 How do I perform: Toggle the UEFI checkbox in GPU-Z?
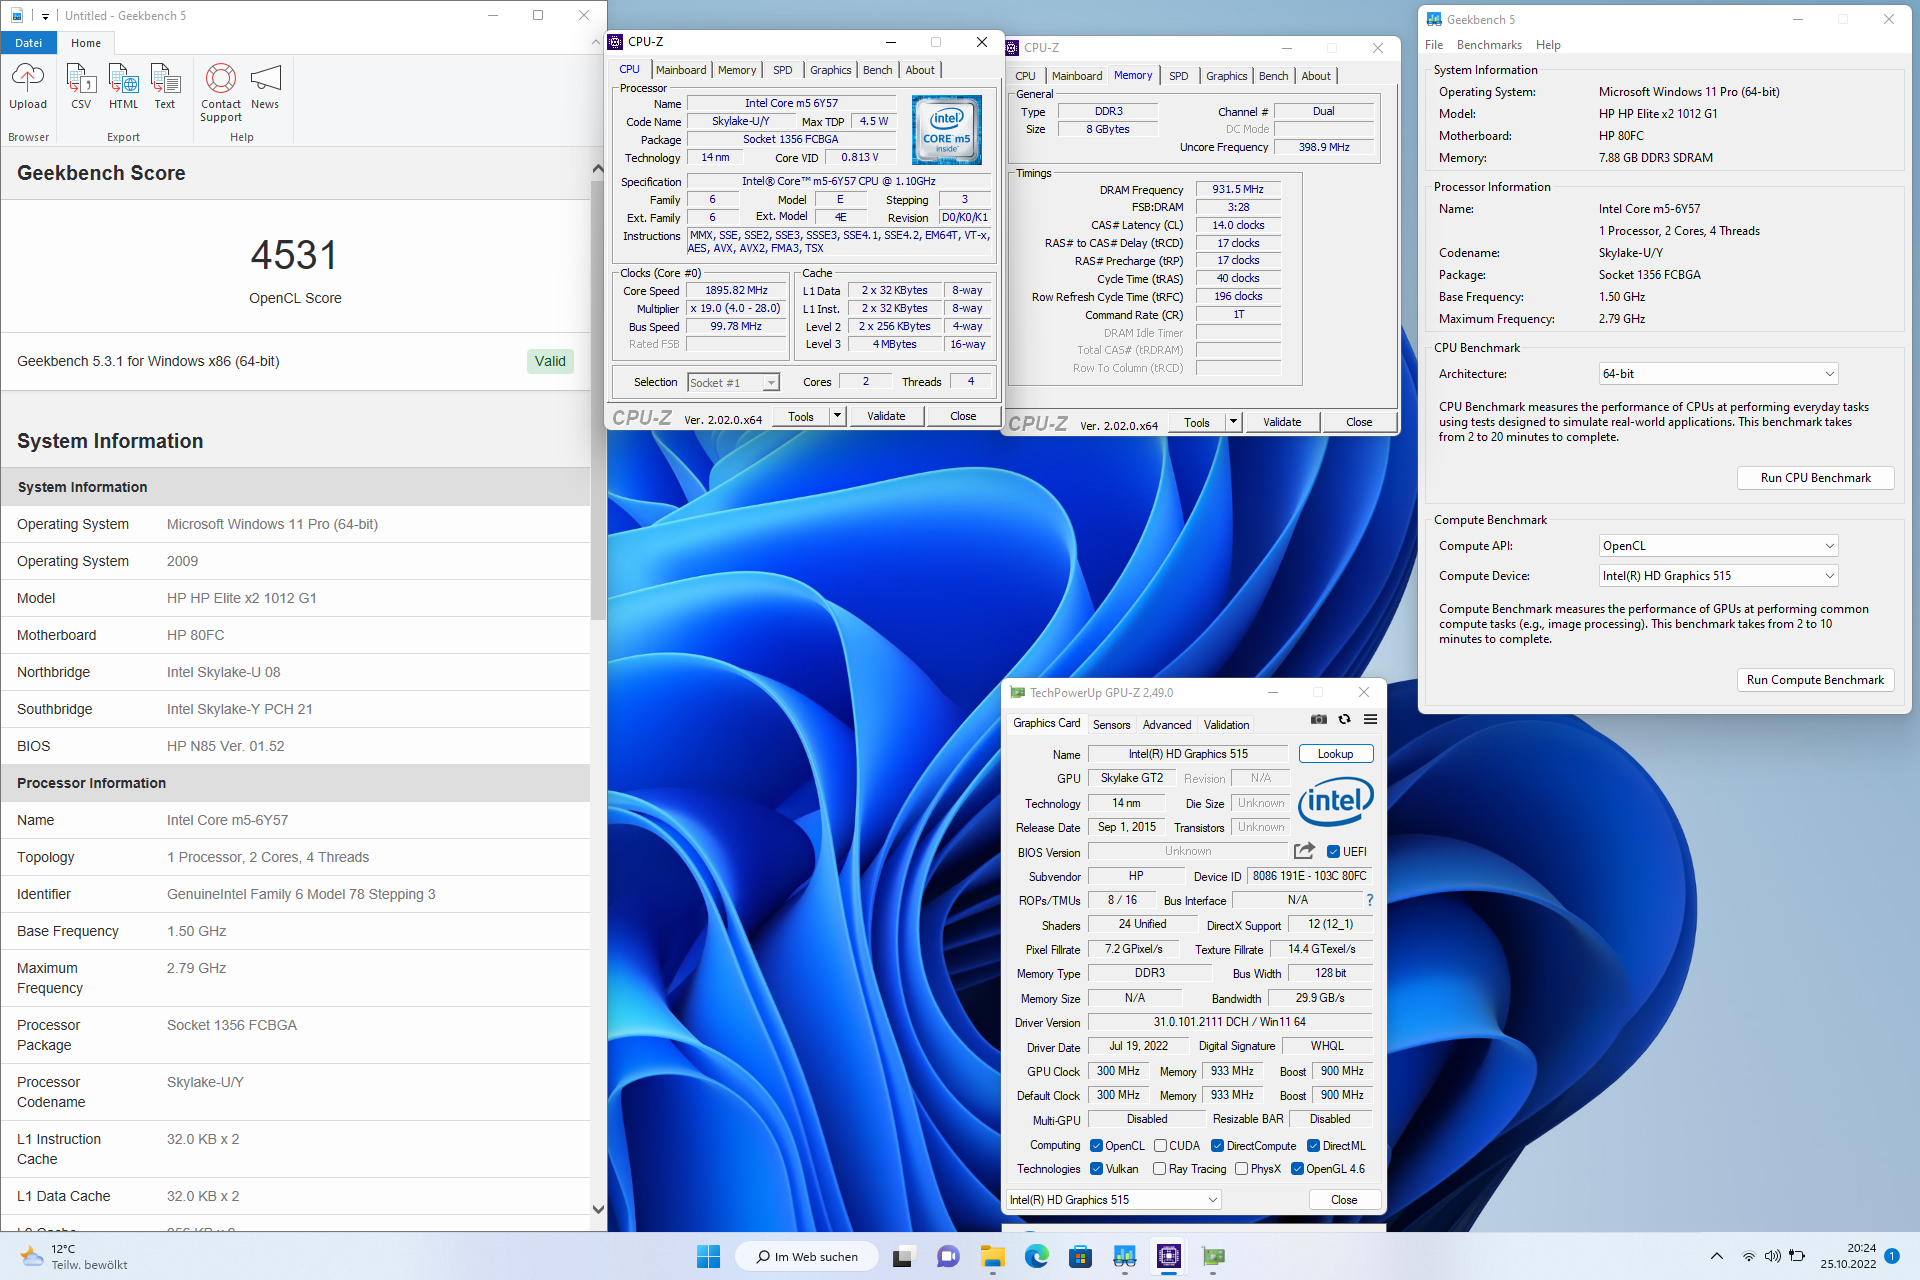(x=1333, y=852)
